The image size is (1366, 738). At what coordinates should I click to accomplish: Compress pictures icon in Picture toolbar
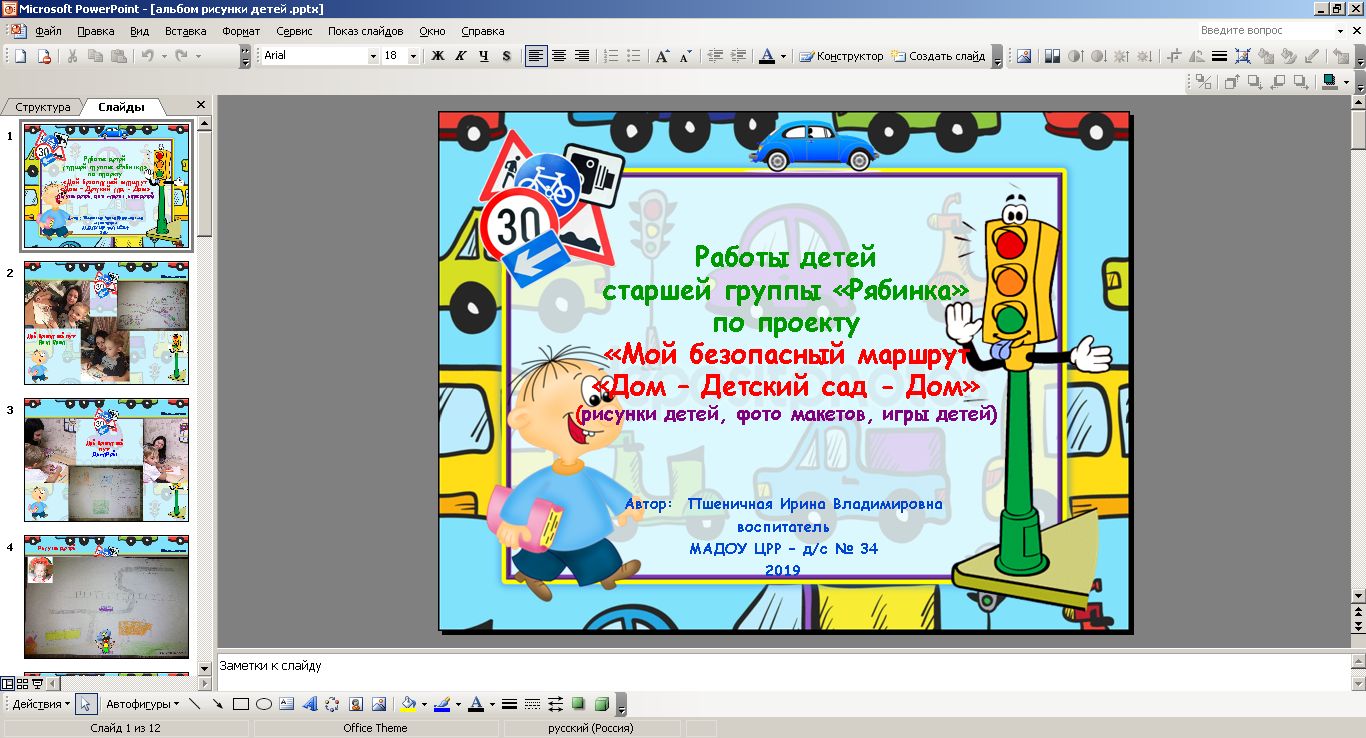click(x=1244, y=56)
